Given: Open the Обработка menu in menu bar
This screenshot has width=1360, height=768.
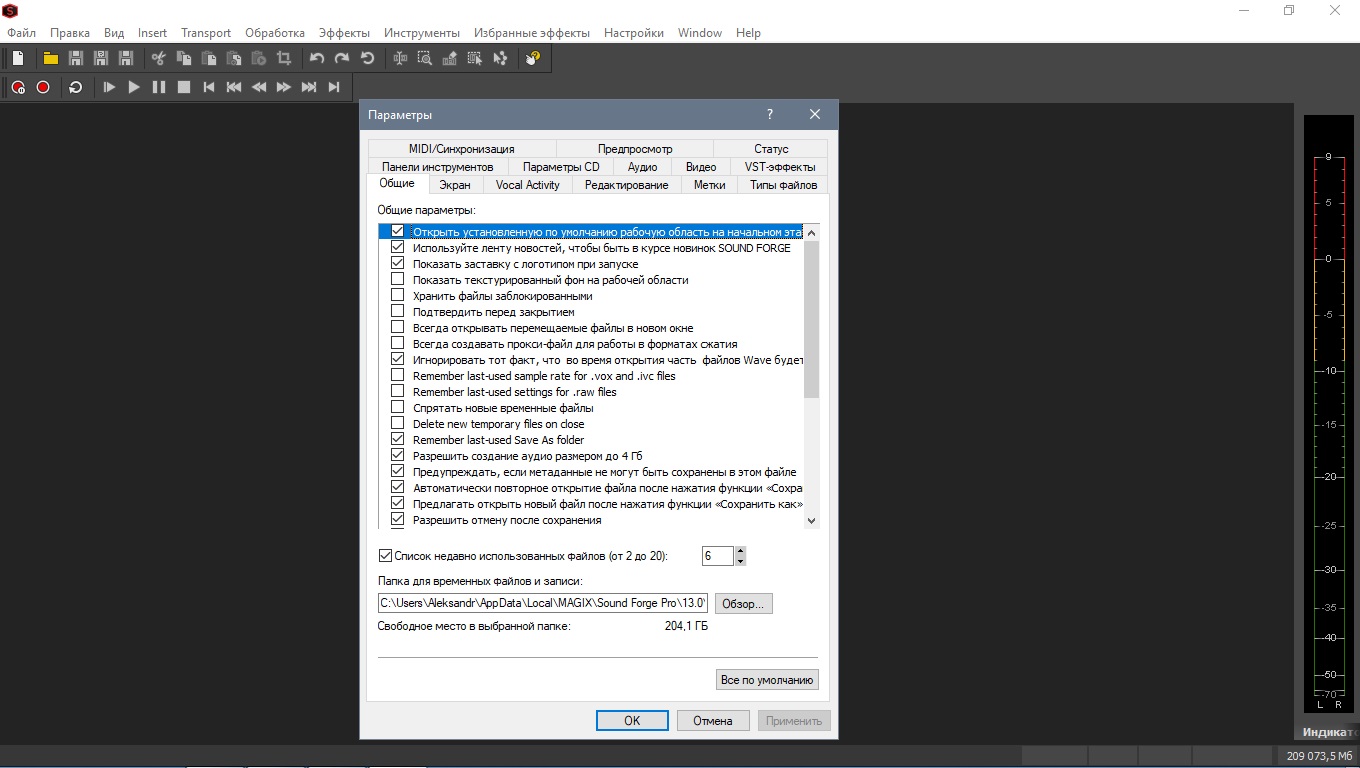Looking at the screenshot, I should click(275, 33).
